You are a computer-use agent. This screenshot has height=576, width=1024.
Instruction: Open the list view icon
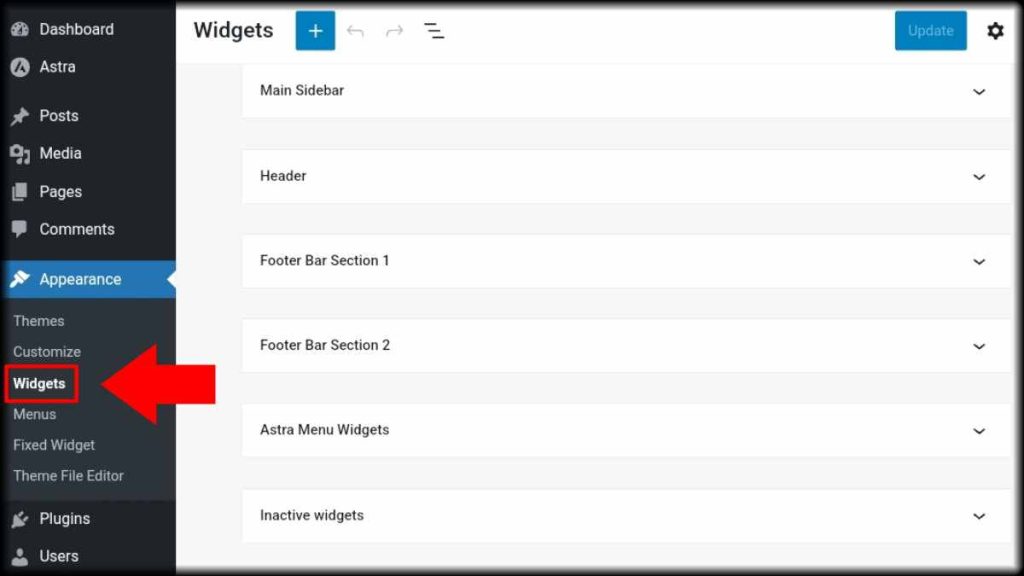click(434, 31)
